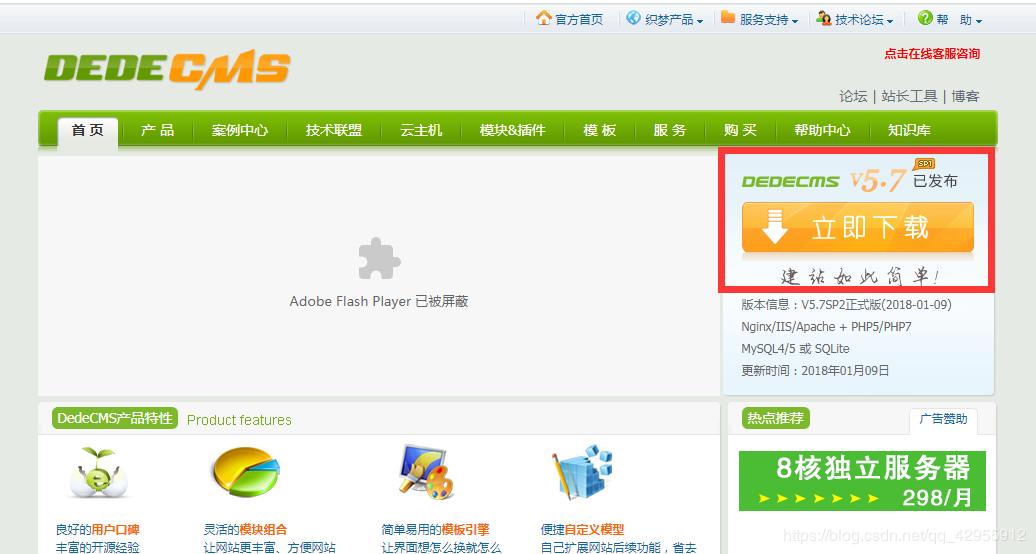Image resolution: width=1036 pixels, height=554 pixels.
Task: Click the 便捷自定义模型 feature link
Action: tap(582, 530)
